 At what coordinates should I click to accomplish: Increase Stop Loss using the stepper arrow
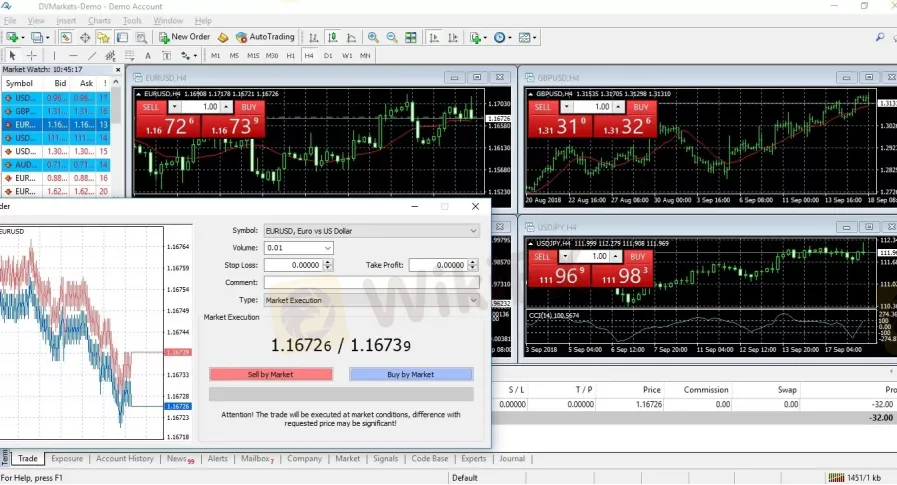[x=327, y=262]
